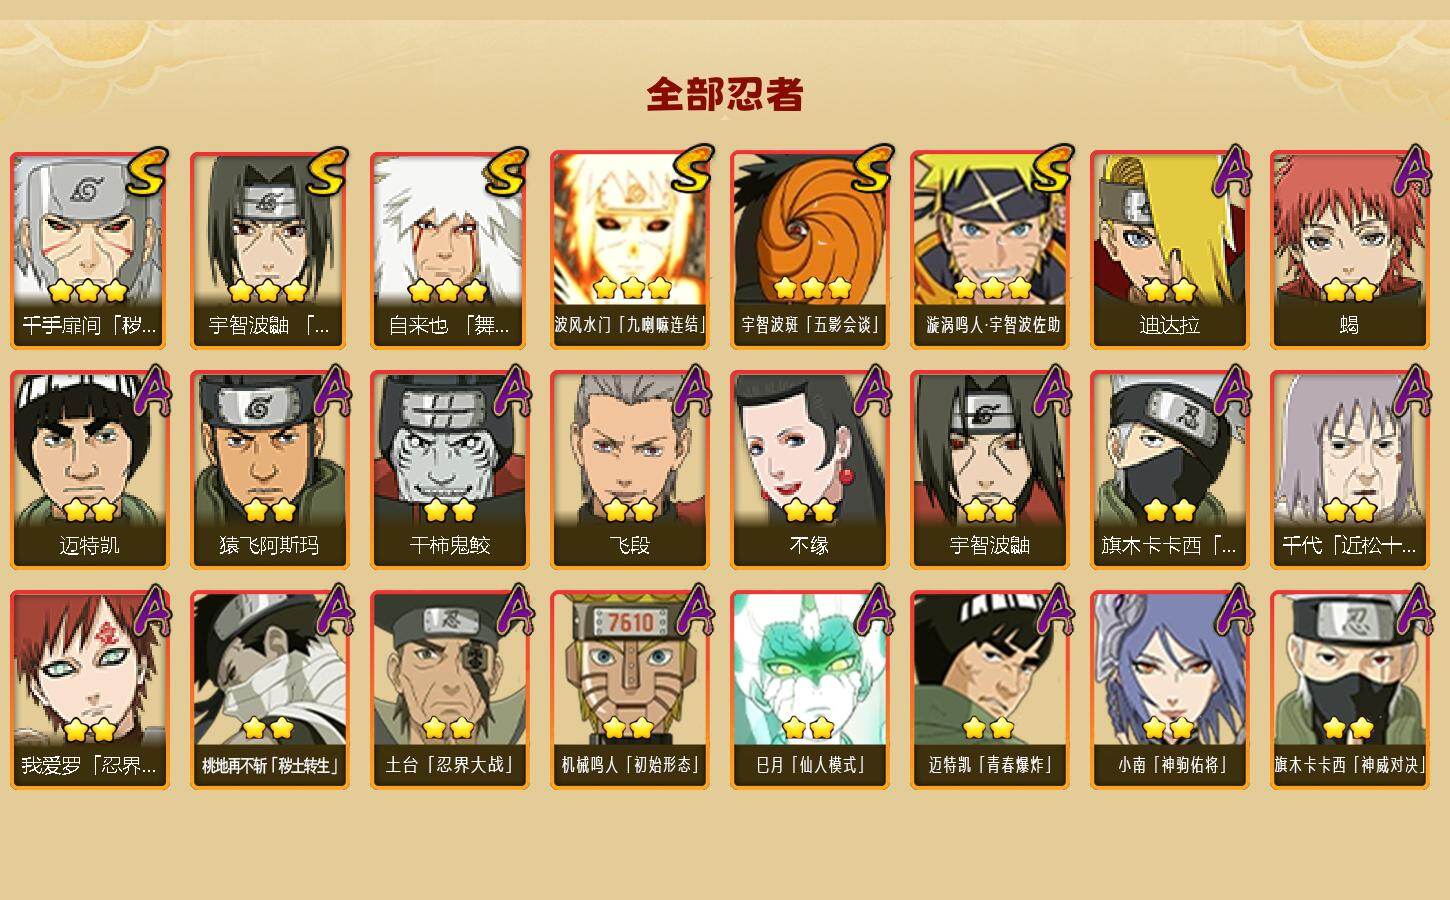Select the 不缘 ninja card

point(809,470)
